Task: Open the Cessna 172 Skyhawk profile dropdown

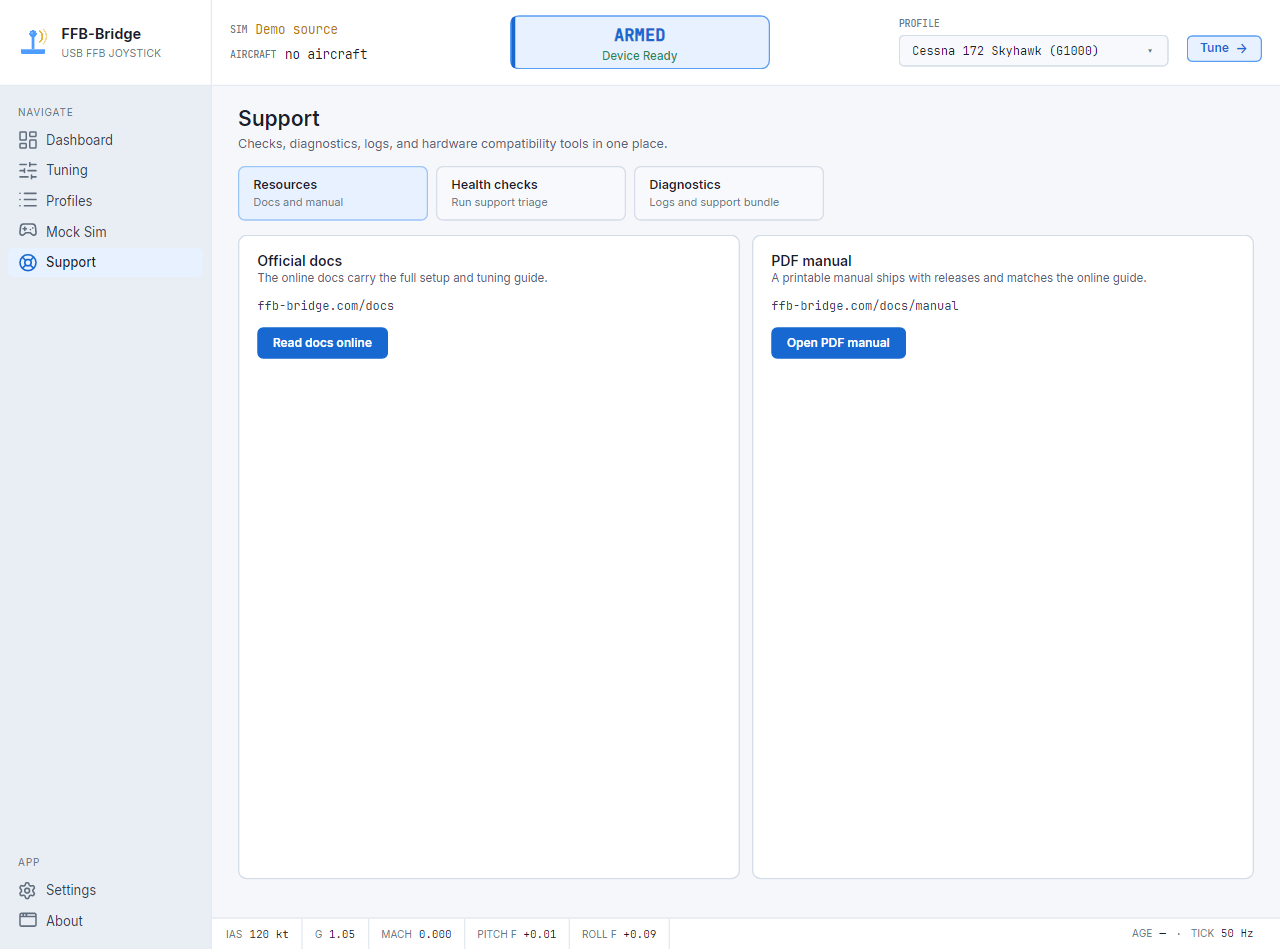Action: coord(1034,51)
